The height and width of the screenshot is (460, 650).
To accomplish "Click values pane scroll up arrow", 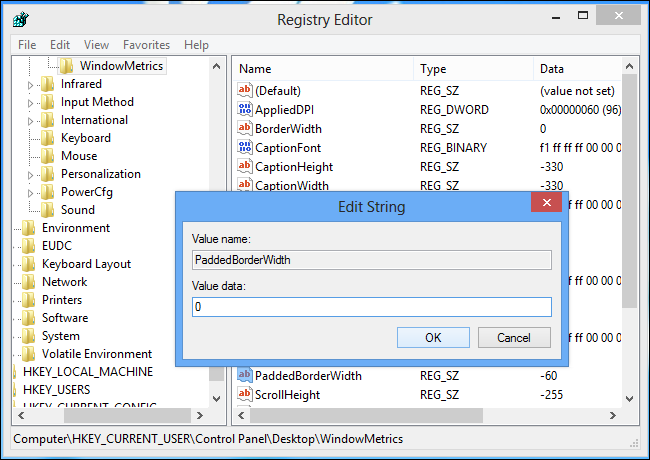I will tap(629, 66).
